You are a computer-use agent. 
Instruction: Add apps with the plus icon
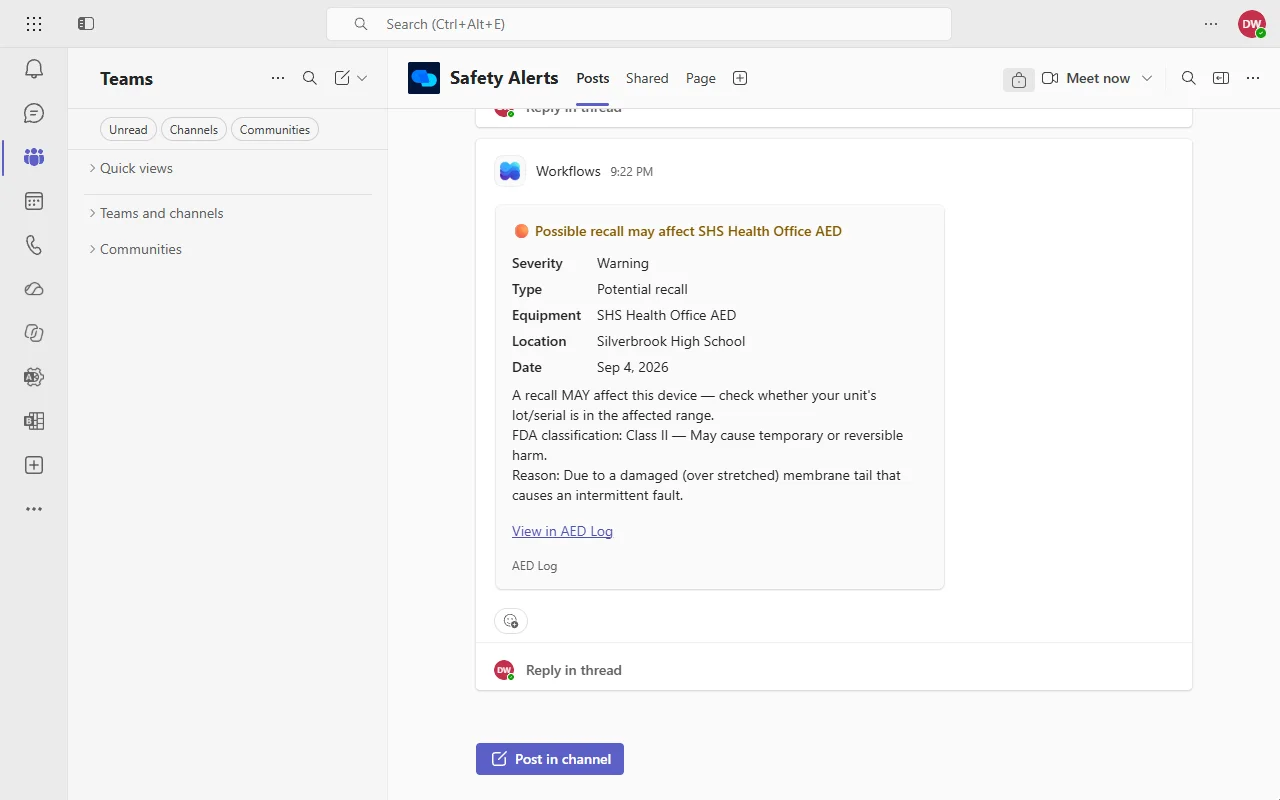(x=34, y=465)
